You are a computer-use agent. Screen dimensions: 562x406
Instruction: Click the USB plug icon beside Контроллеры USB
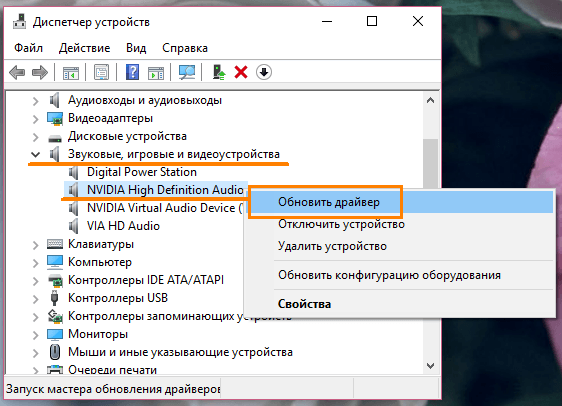(54, 298)
